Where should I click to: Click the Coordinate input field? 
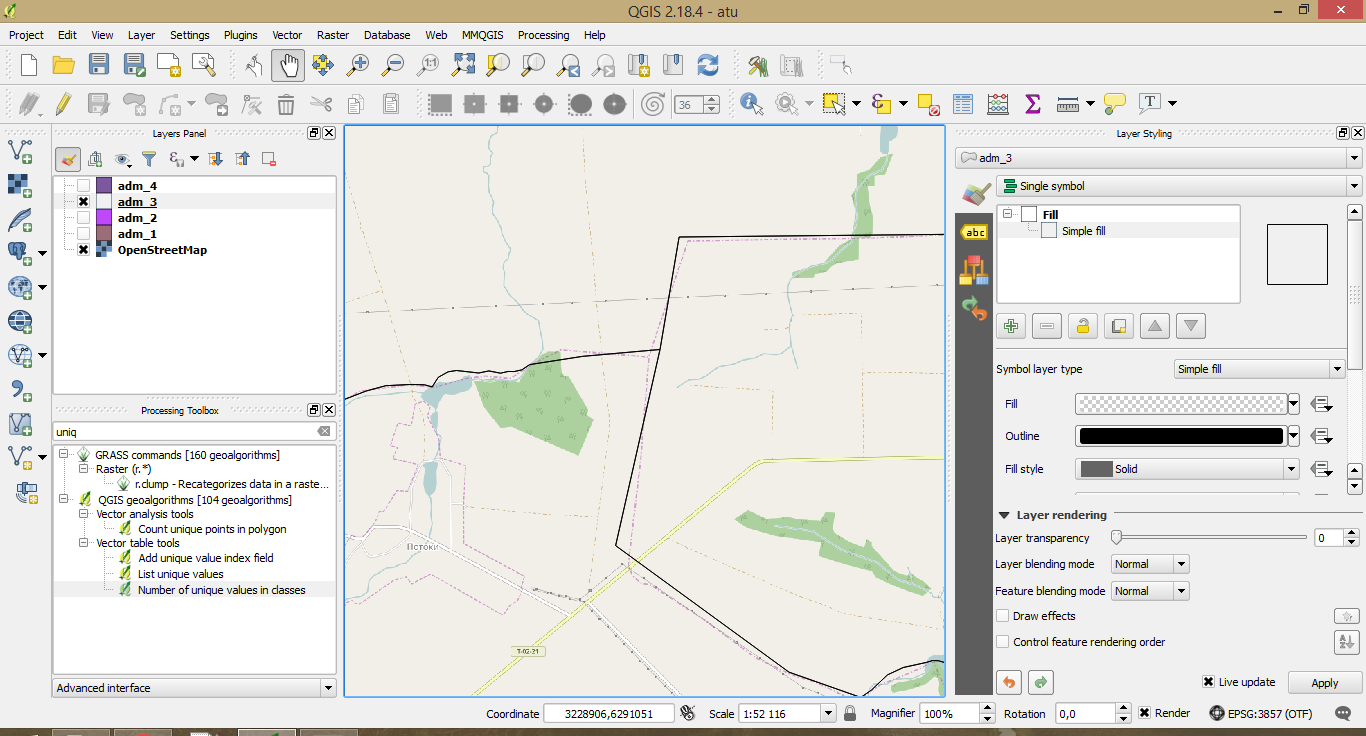608,714
